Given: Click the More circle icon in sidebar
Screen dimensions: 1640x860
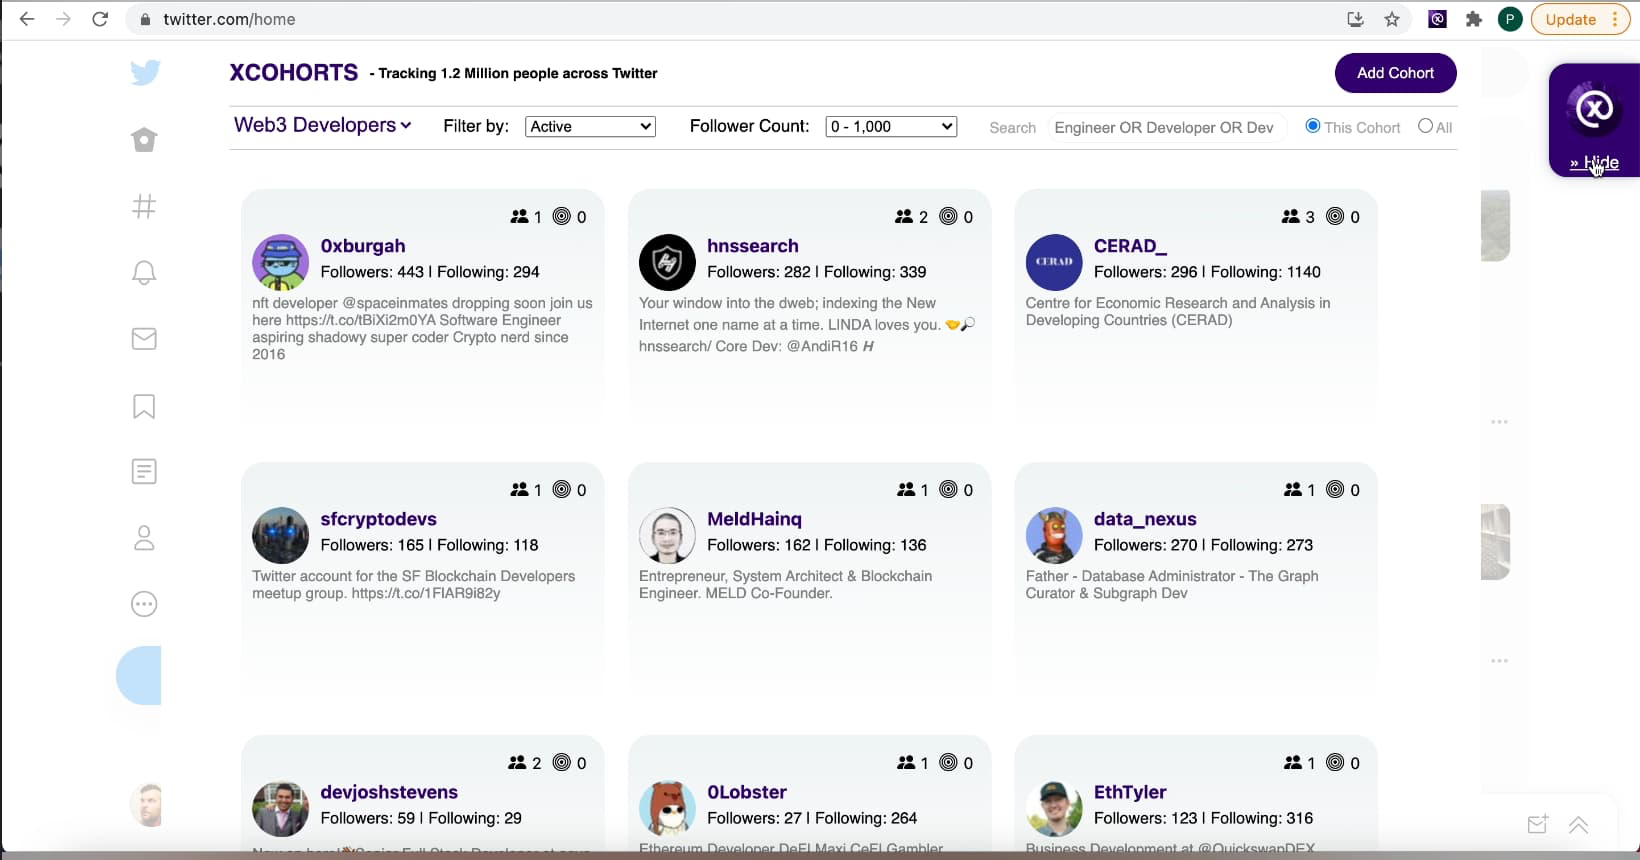Looking at the screenshot, I should click(144, 604).
